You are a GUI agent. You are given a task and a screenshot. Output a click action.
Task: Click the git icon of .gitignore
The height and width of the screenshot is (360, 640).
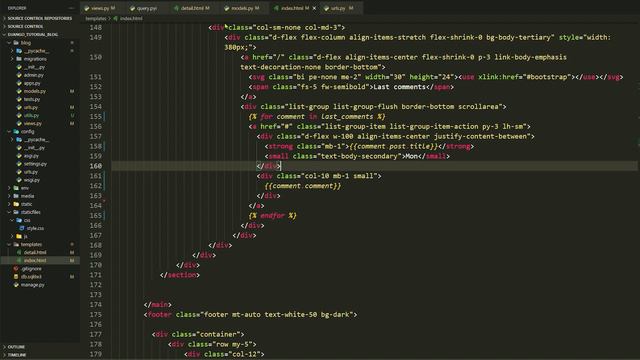[16, 269]
